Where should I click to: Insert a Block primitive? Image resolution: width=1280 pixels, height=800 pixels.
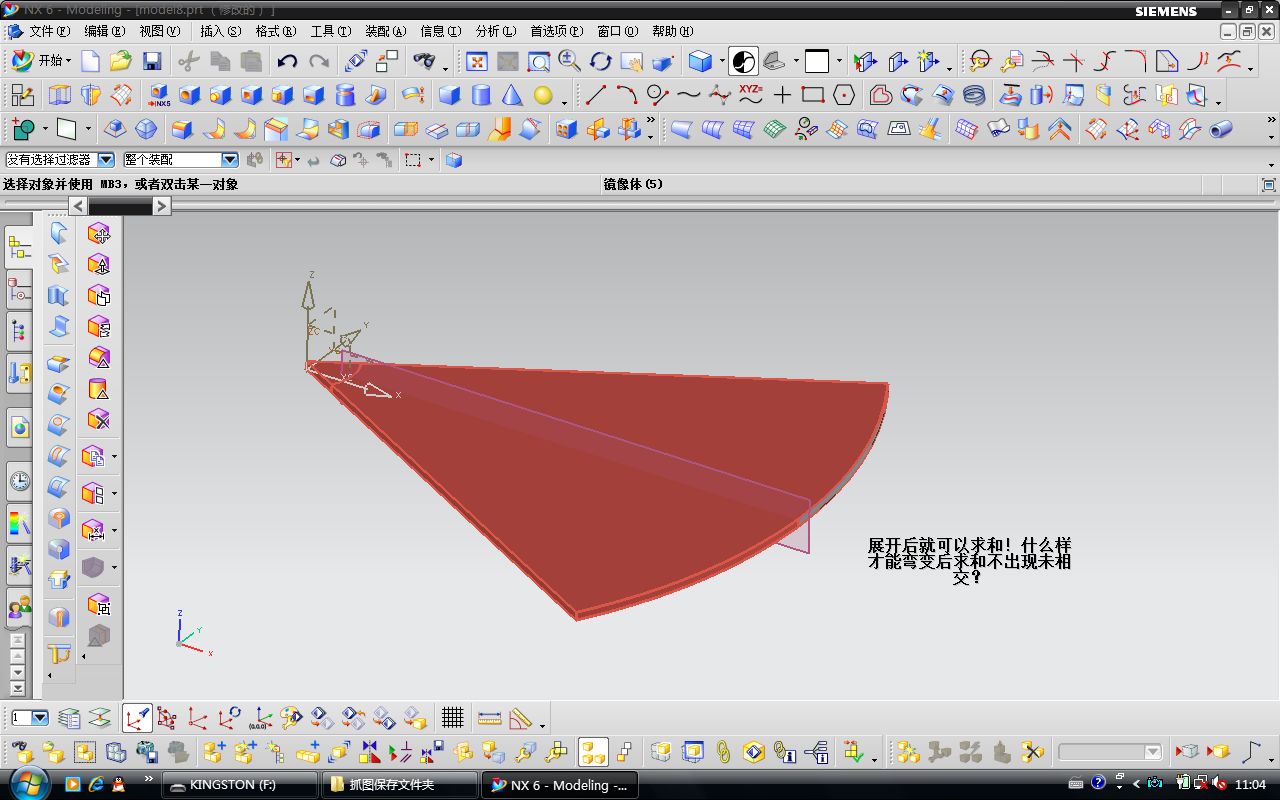pos(450,96)
